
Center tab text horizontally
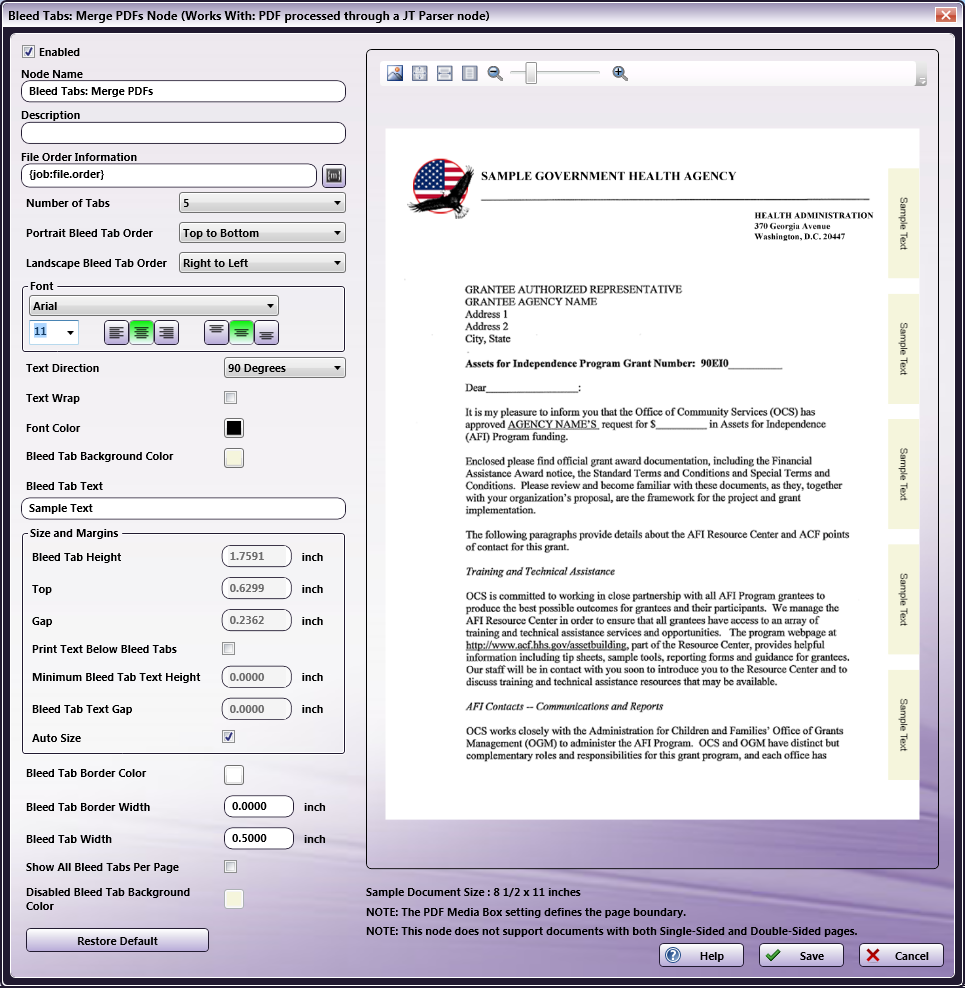tap(142, 332)
